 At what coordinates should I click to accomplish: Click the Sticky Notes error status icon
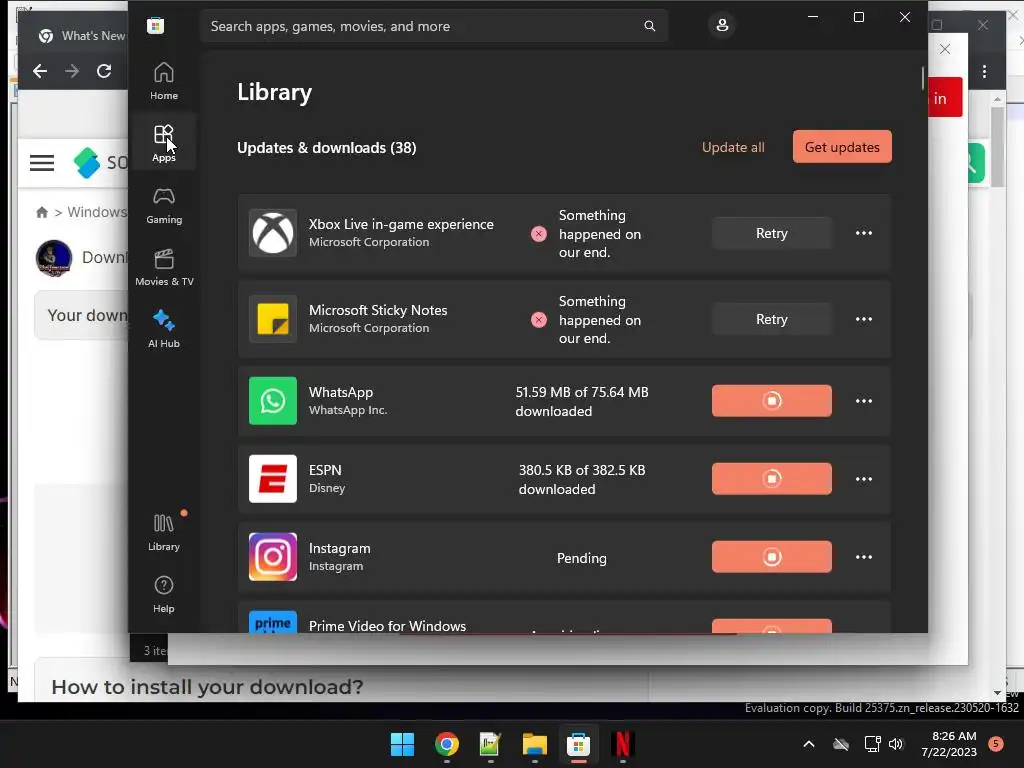click(539, 319)
